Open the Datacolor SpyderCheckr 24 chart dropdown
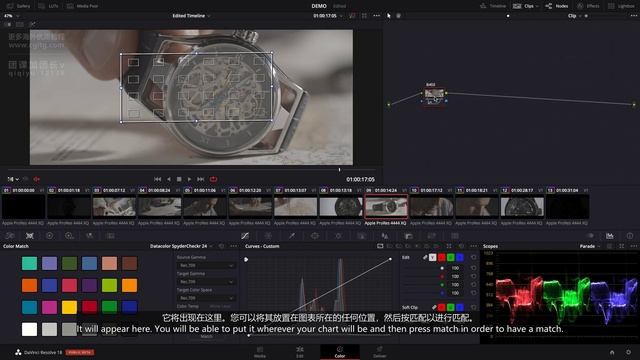 (x=181, y=247)
